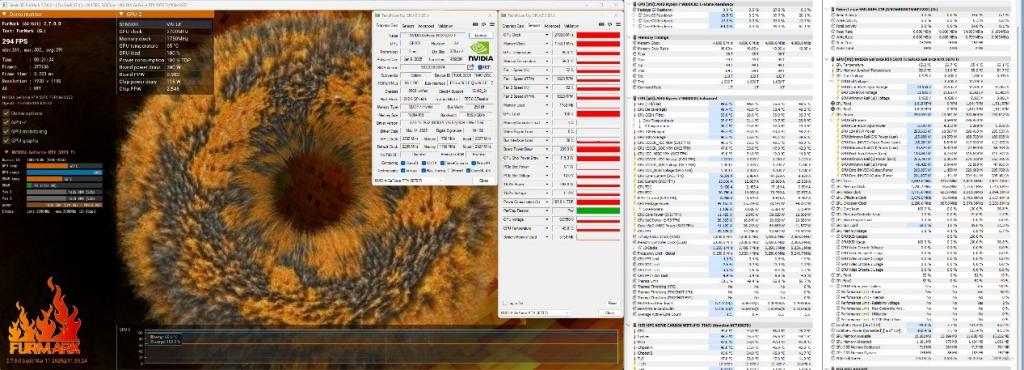Click the refresh icon in the GPU-Z Sensors window

[610, 24]
